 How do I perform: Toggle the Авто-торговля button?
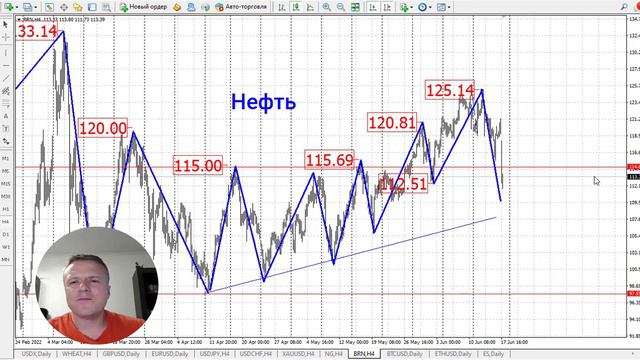241,7
